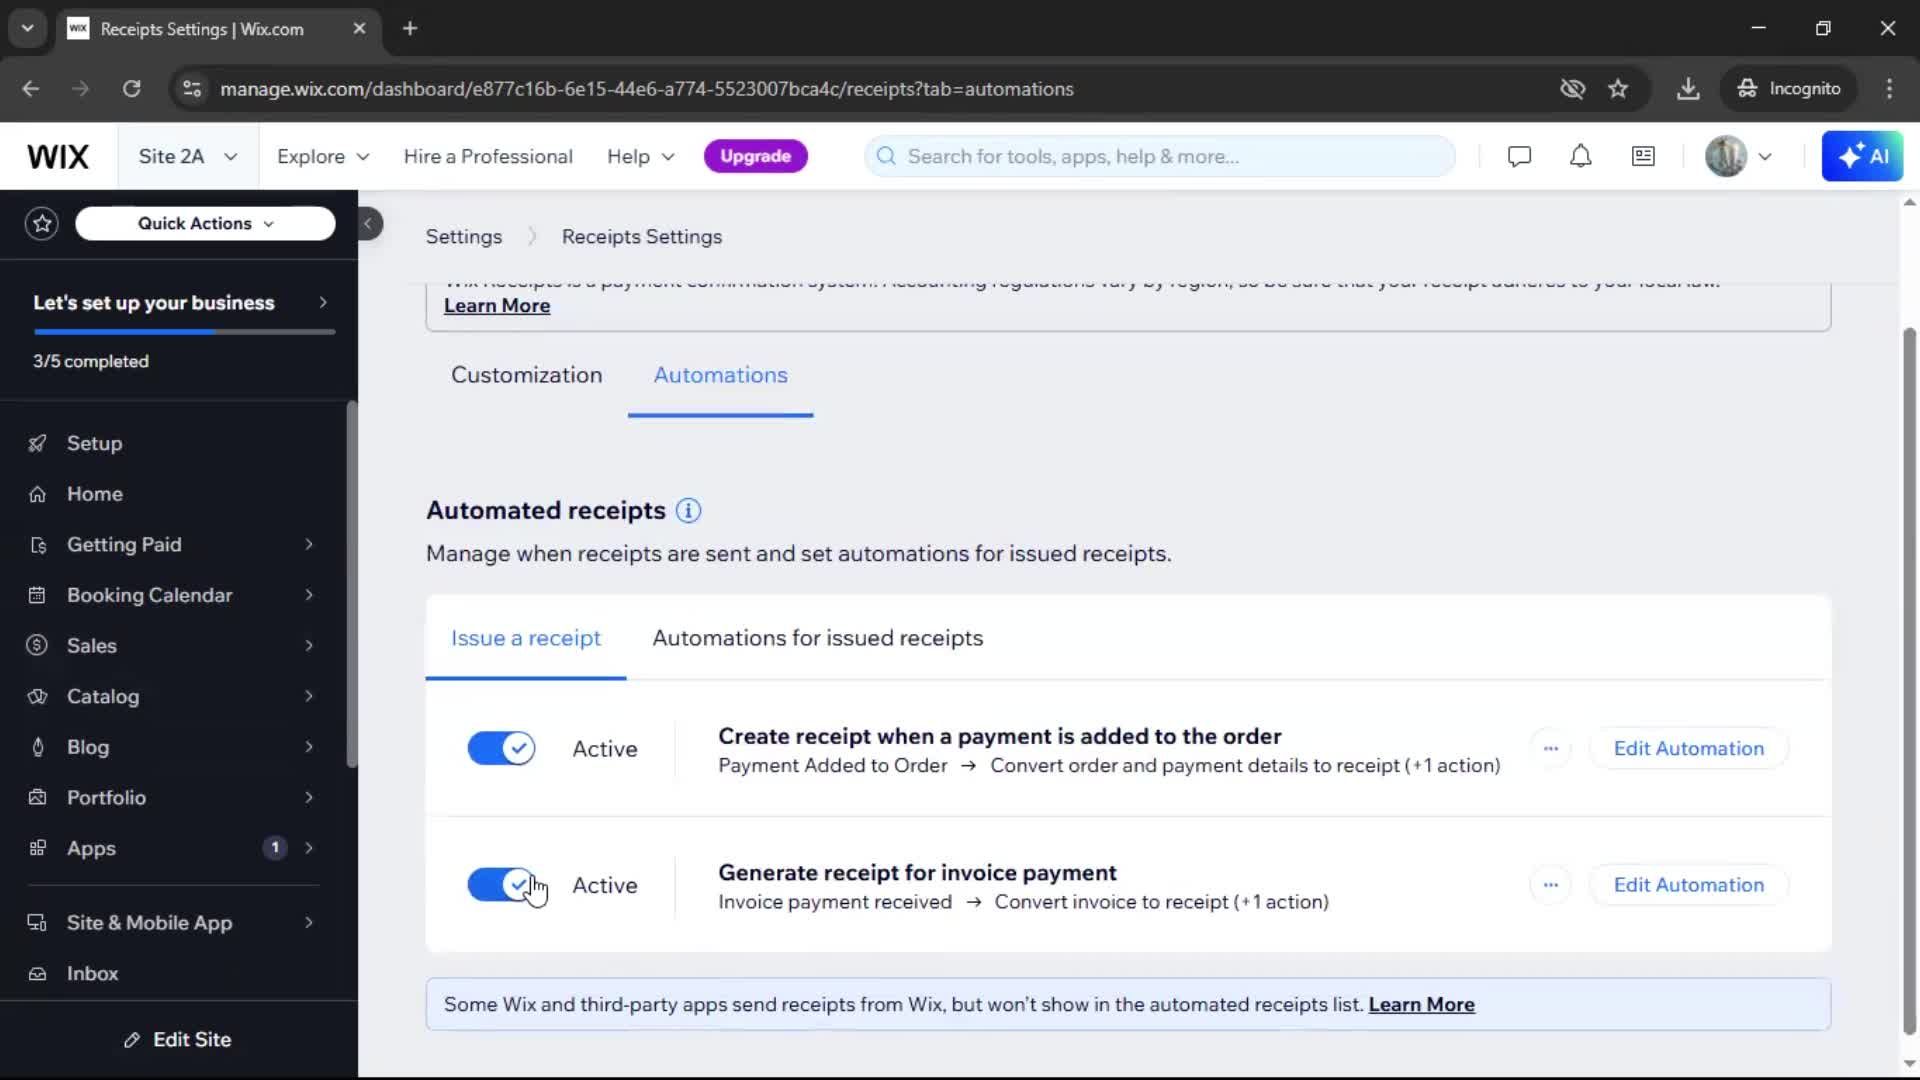
Task: Click in the search tools field
Action: pos(1160,157)
